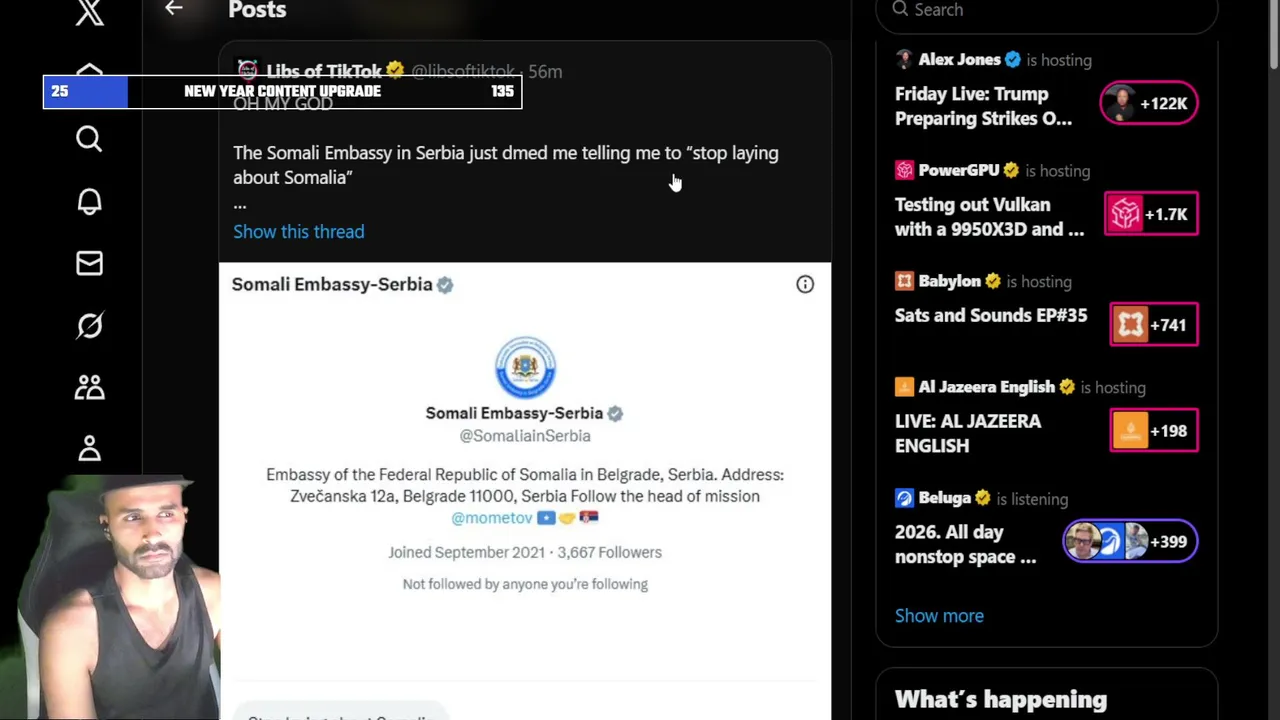The width and height of the screenshot is (1280, 720).
Task: Join Al Jazeera English +198 live
Action: coord(1153,431)
